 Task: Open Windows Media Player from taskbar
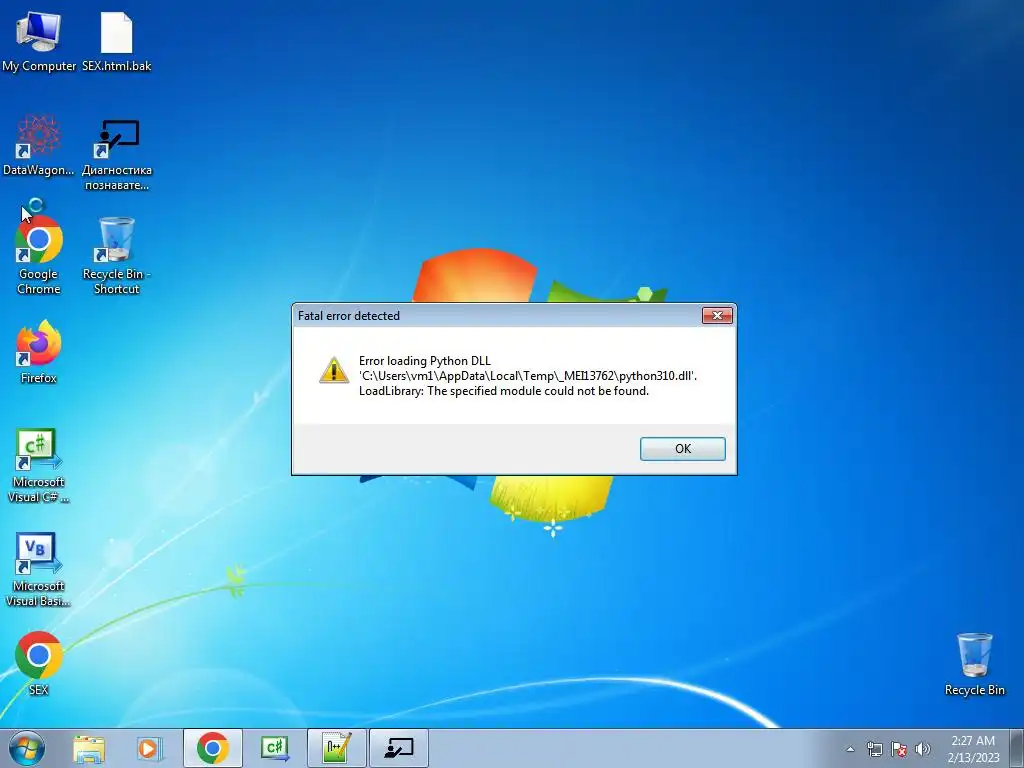pyautogui.click(x=150, y=748)
